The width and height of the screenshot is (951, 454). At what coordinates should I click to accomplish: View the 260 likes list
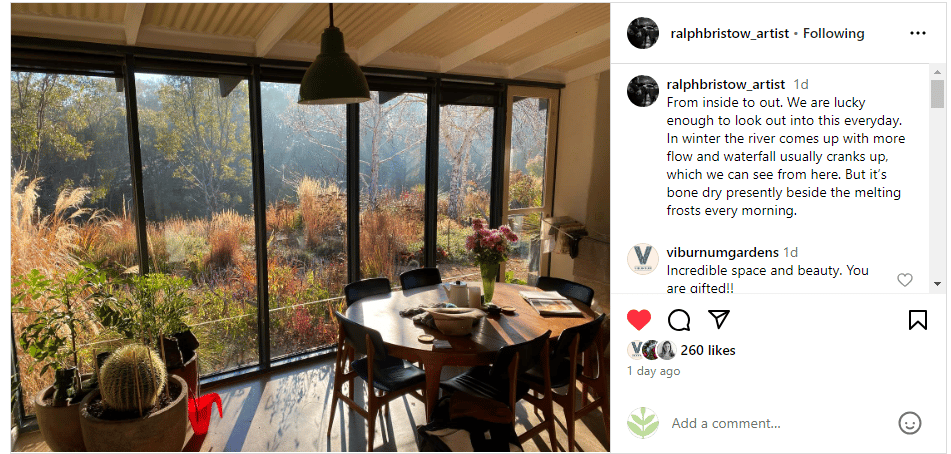(x=708, y=350)
